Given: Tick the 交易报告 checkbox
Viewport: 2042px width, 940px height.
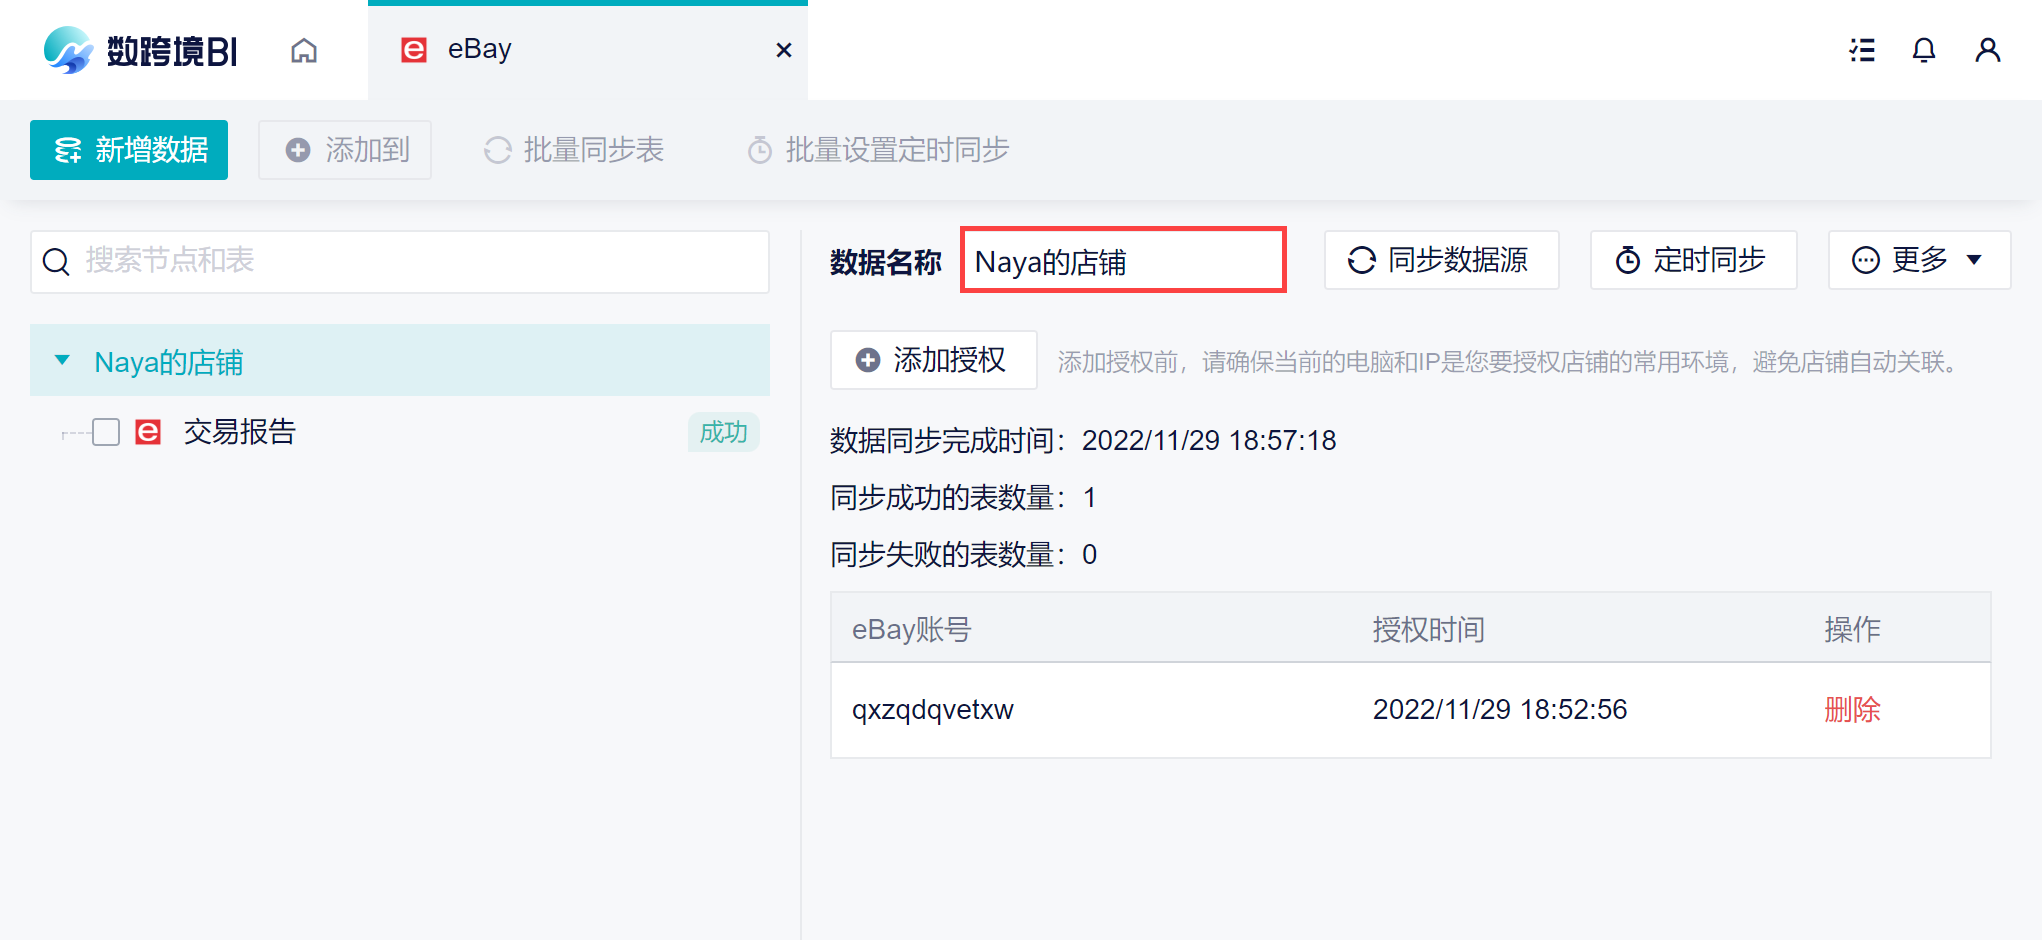Looking at the screenshot, I should 106,432.
